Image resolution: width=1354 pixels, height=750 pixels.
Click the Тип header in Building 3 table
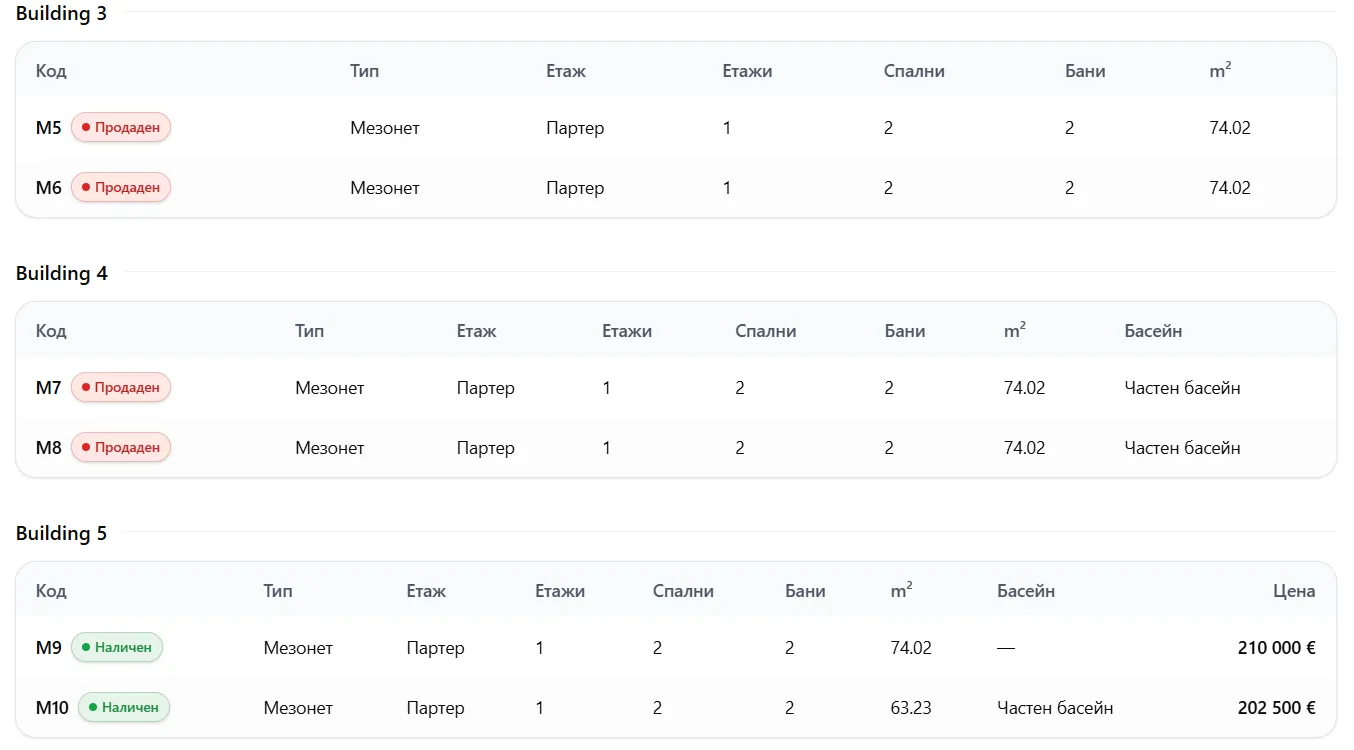[x=365, y=71]
